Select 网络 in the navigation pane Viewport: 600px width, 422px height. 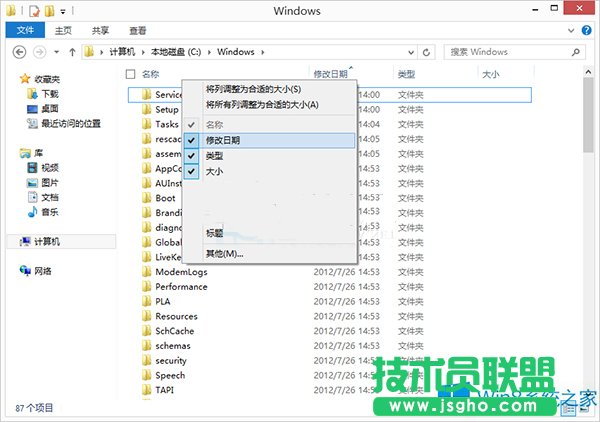43,271
